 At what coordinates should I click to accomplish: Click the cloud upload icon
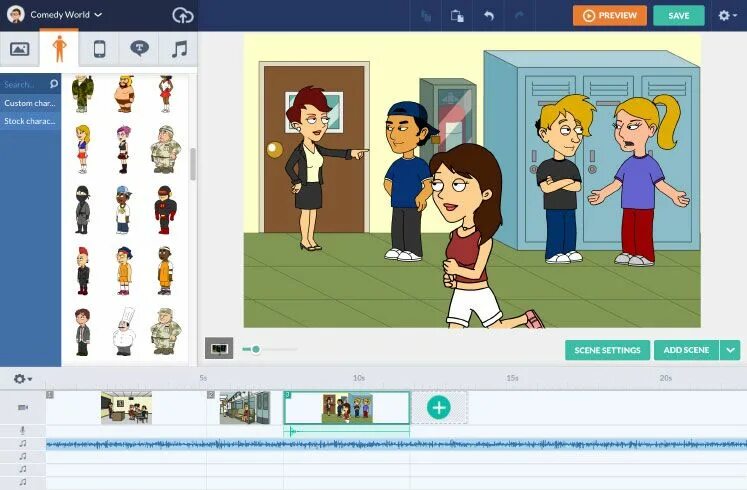(x=182, y=15)
